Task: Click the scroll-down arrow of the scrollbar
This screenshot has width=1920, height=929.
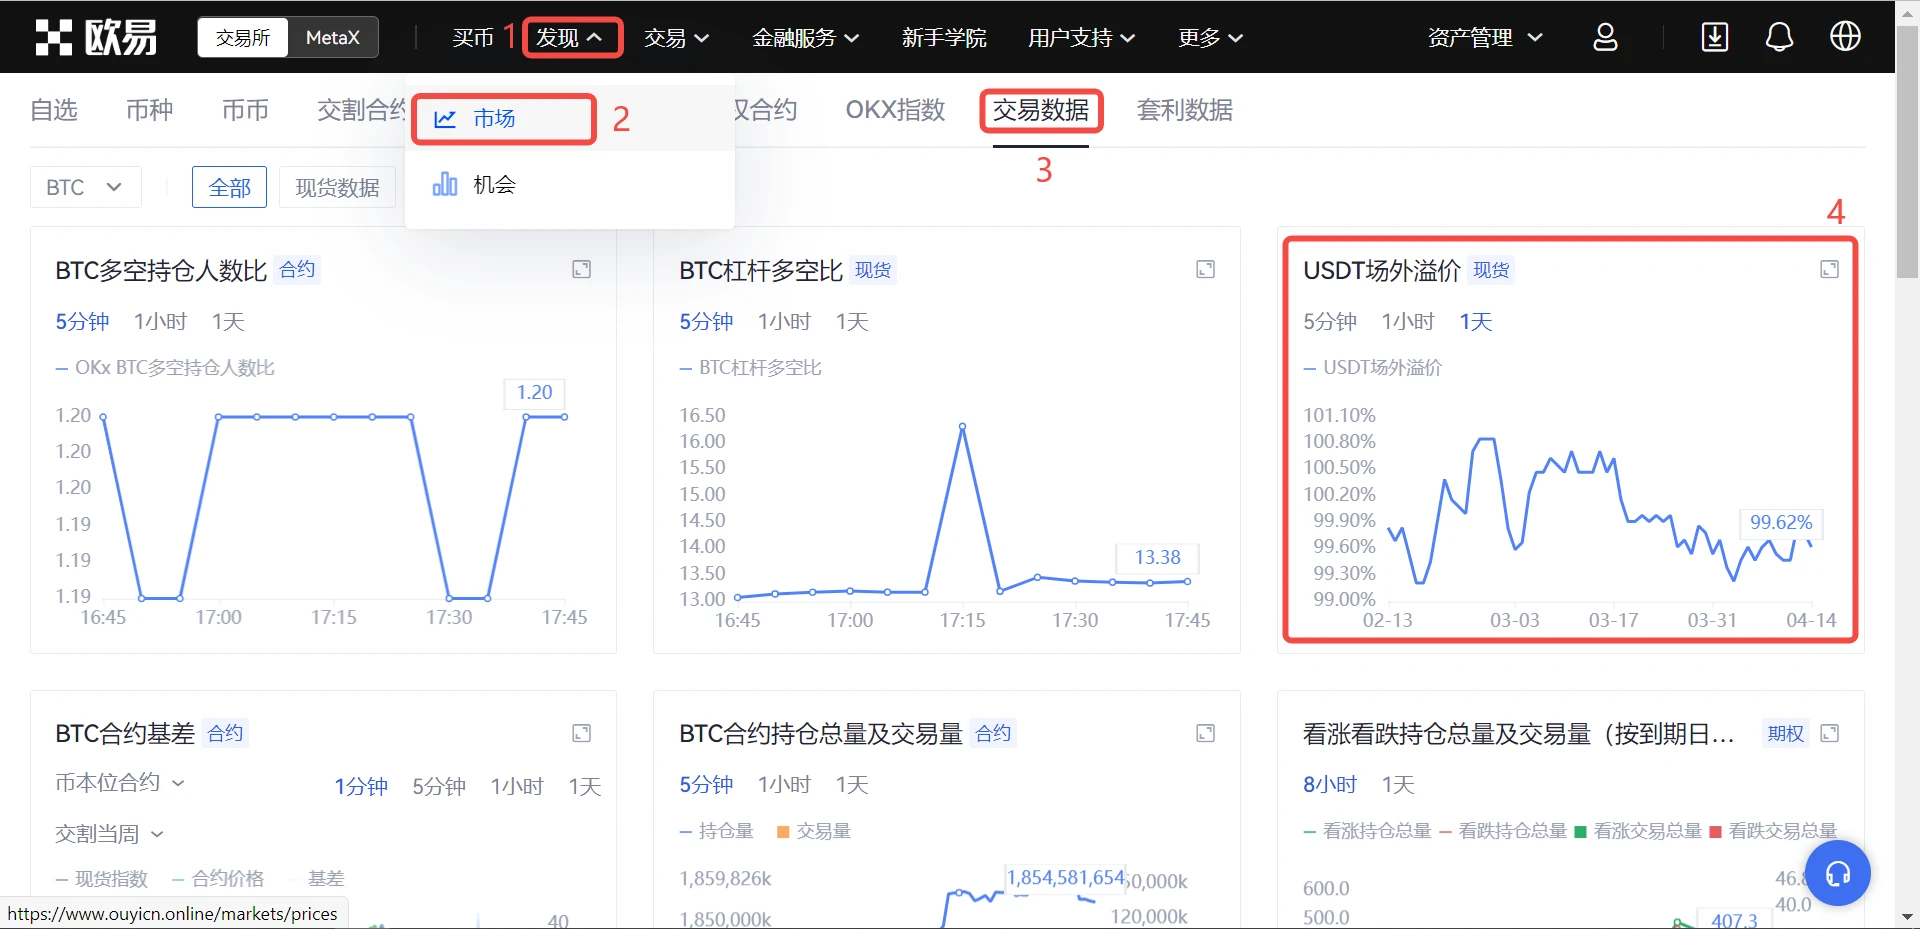Action: click(1907, 917)
